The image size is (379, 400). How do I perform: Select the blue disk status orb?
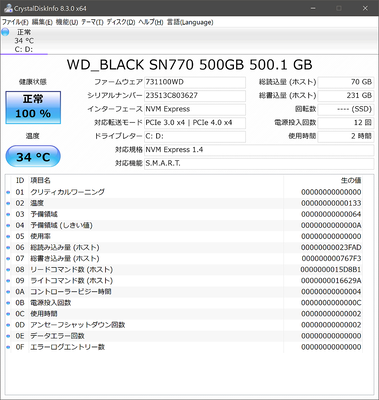(5, 32)
